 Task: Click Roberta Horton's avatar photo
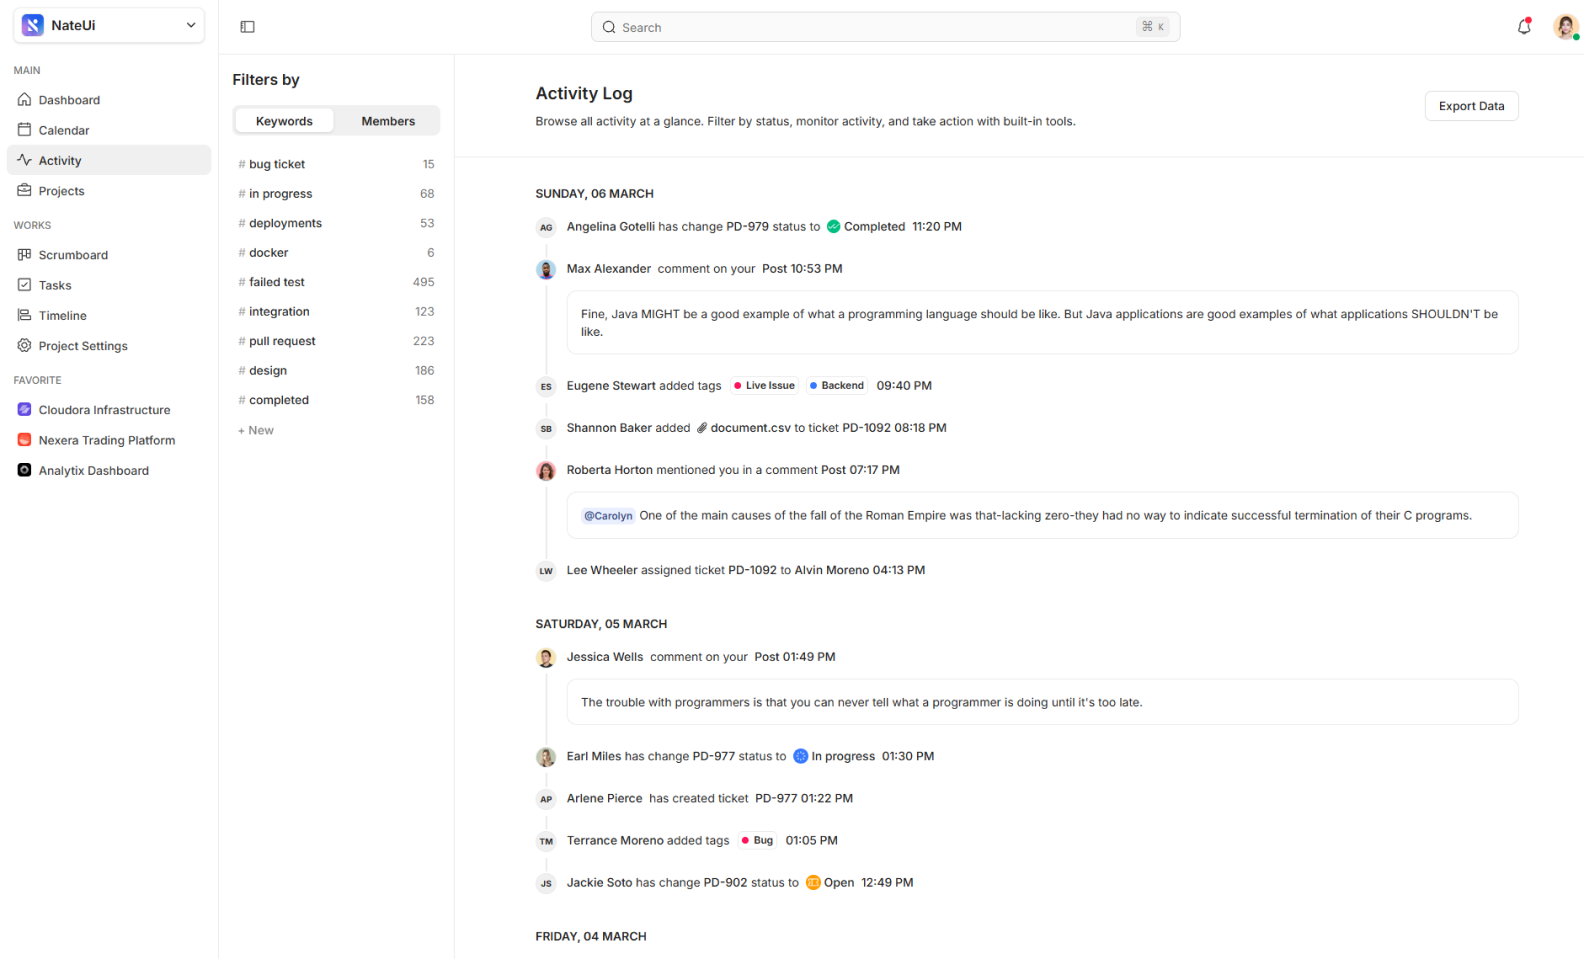[x=546, y=470]
